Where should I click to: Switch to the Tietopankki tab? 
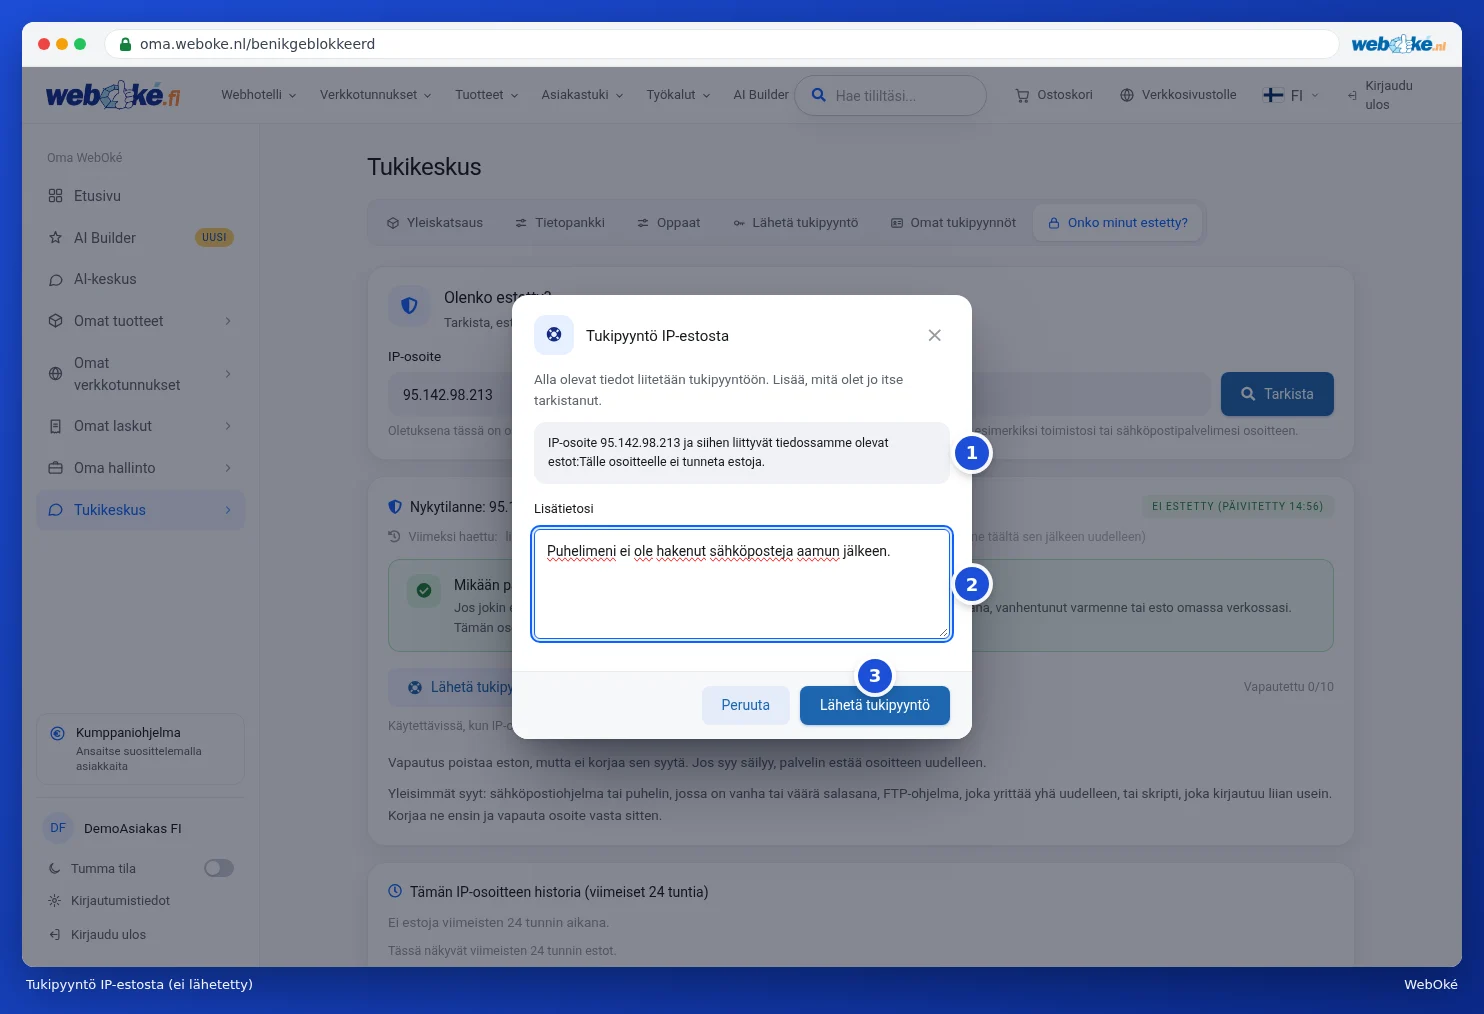(560, 223)
